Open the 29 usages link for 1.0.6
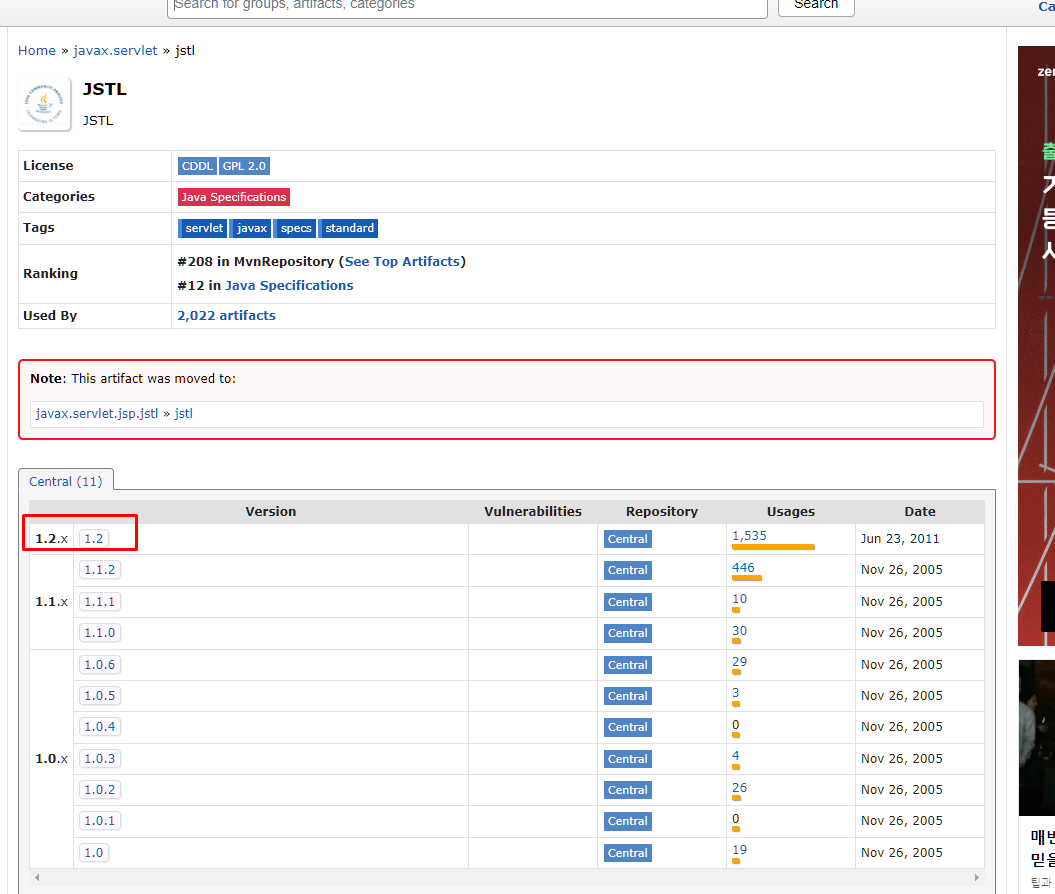Image resolution: width=1055 pixels, height=894 pixels. pyautogui.click(x=739, y=662)
